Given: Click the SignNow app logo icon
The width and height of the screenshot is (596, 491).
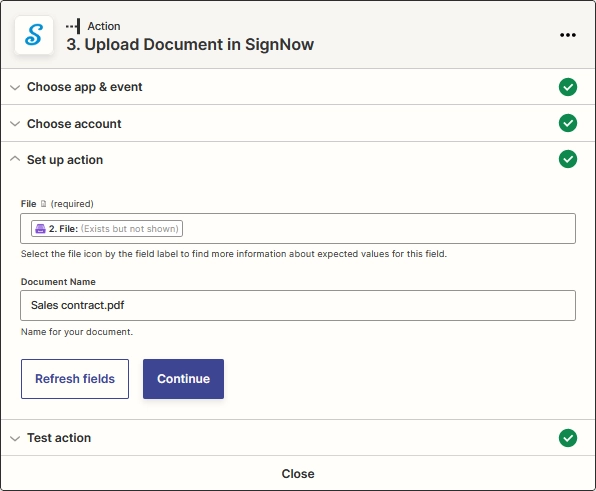Looking at the screenshot, I should point(34,35).
